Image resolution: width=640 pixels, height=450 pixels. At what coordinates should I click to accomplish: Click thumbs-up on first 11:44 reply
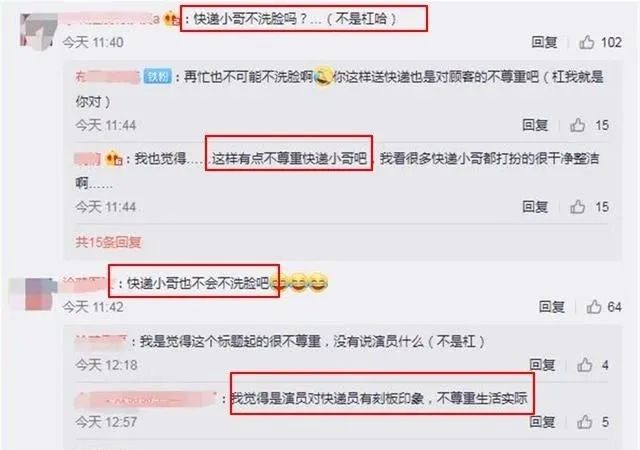[x=577, y=125]
